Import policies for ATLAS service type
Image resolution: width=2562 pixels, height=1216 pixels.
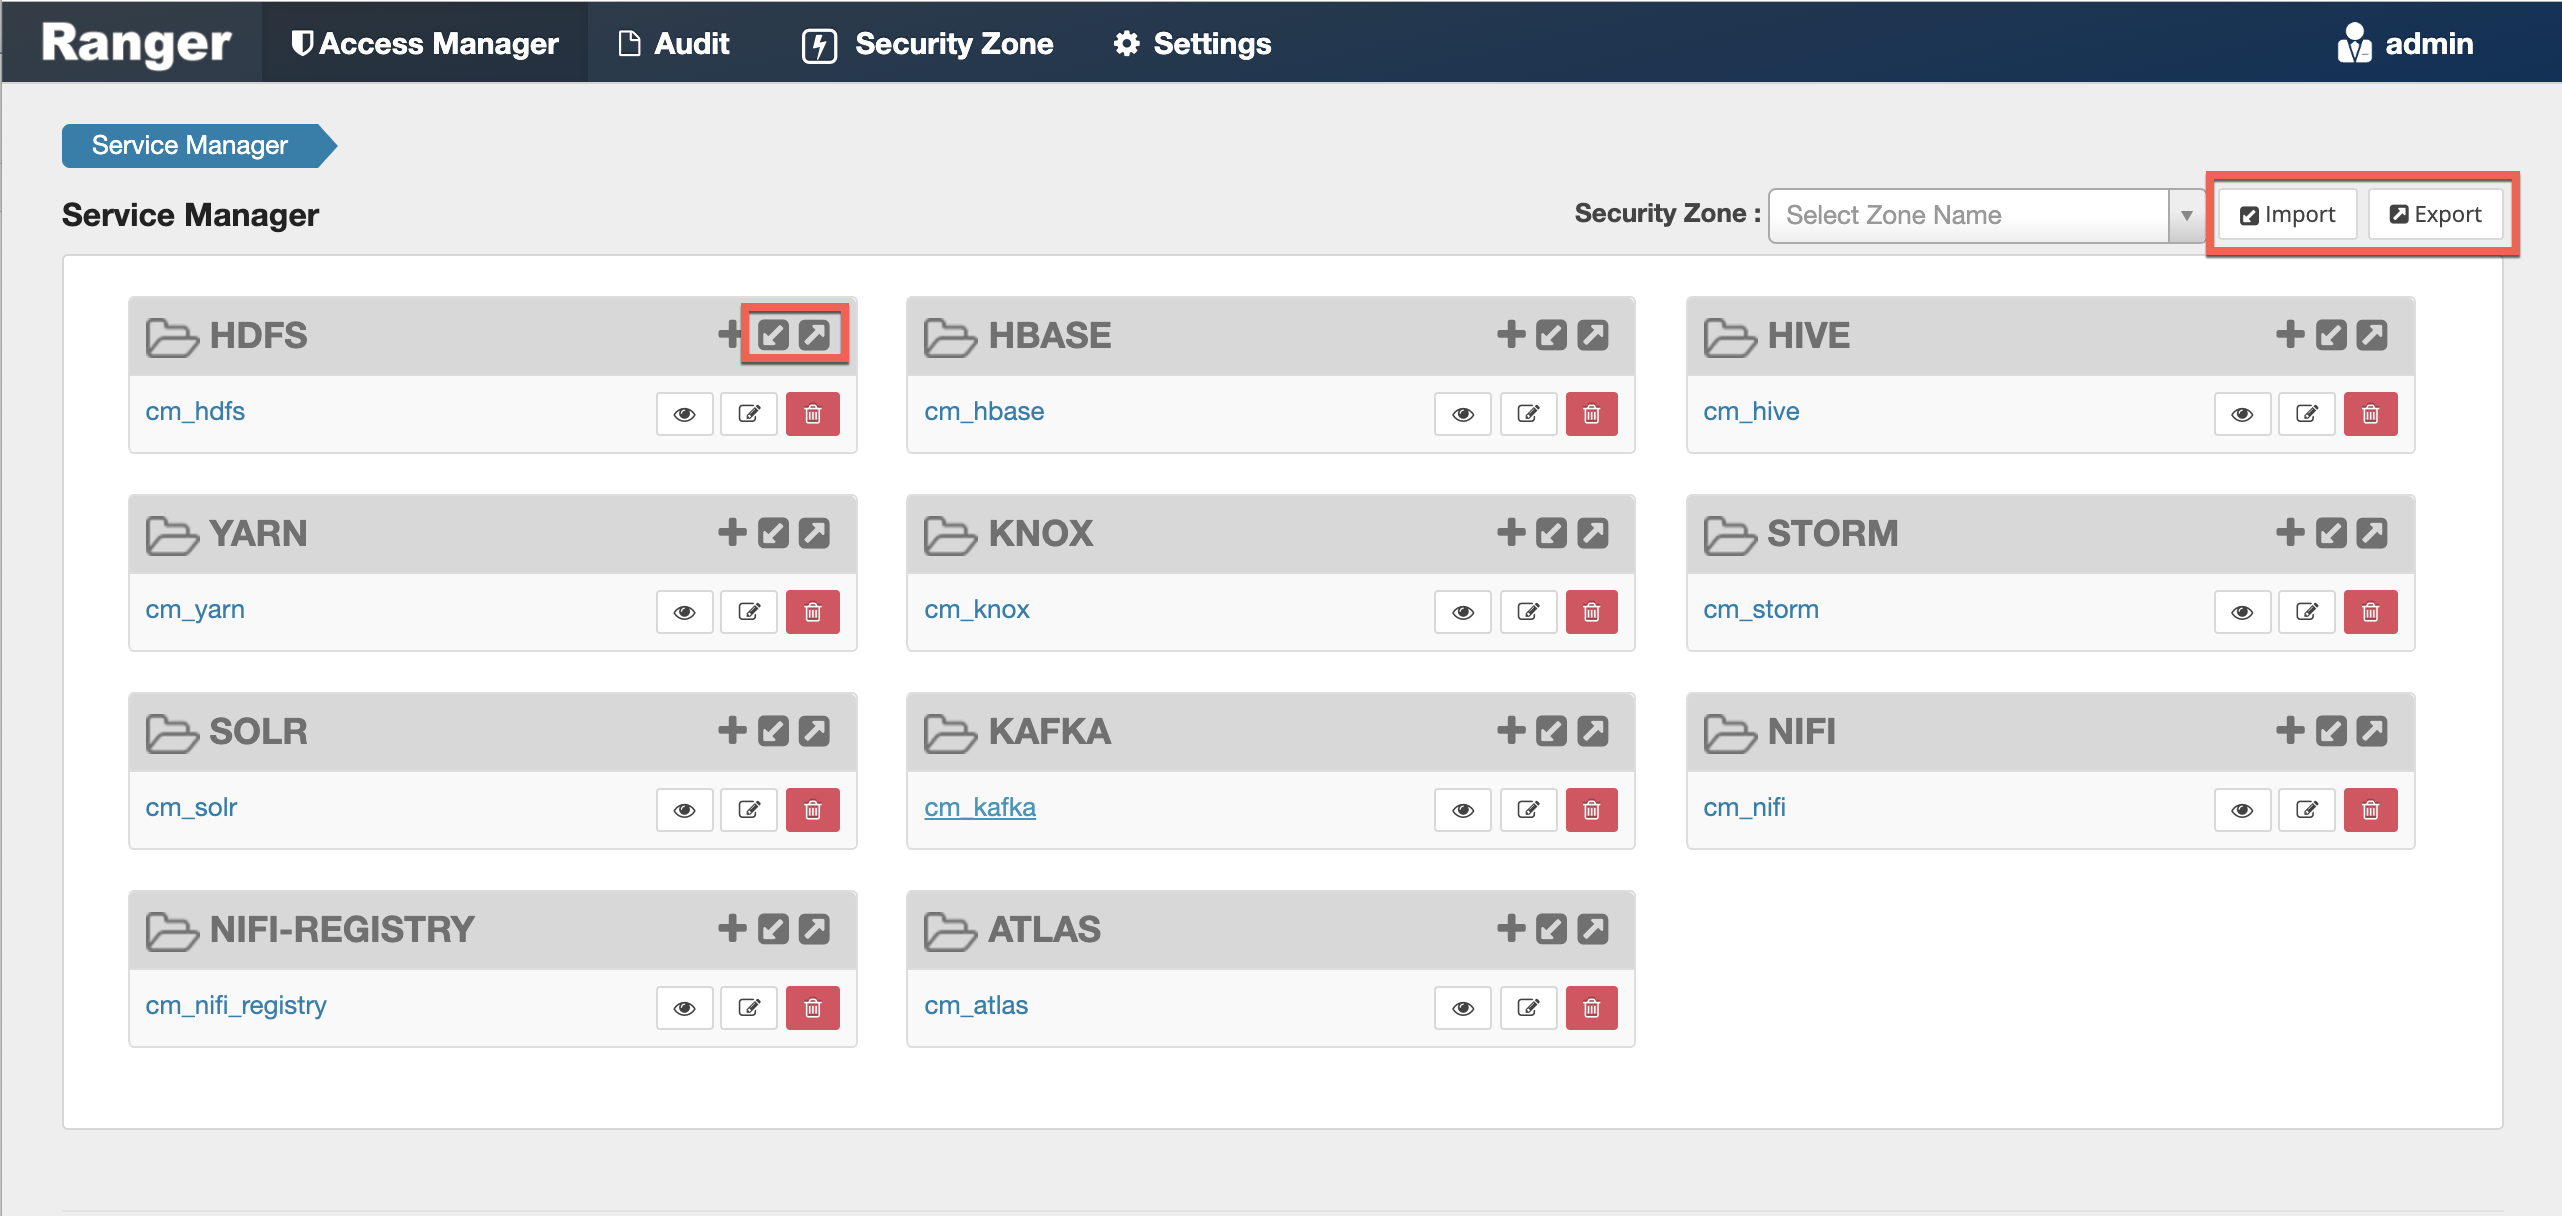click(1552, 928)
